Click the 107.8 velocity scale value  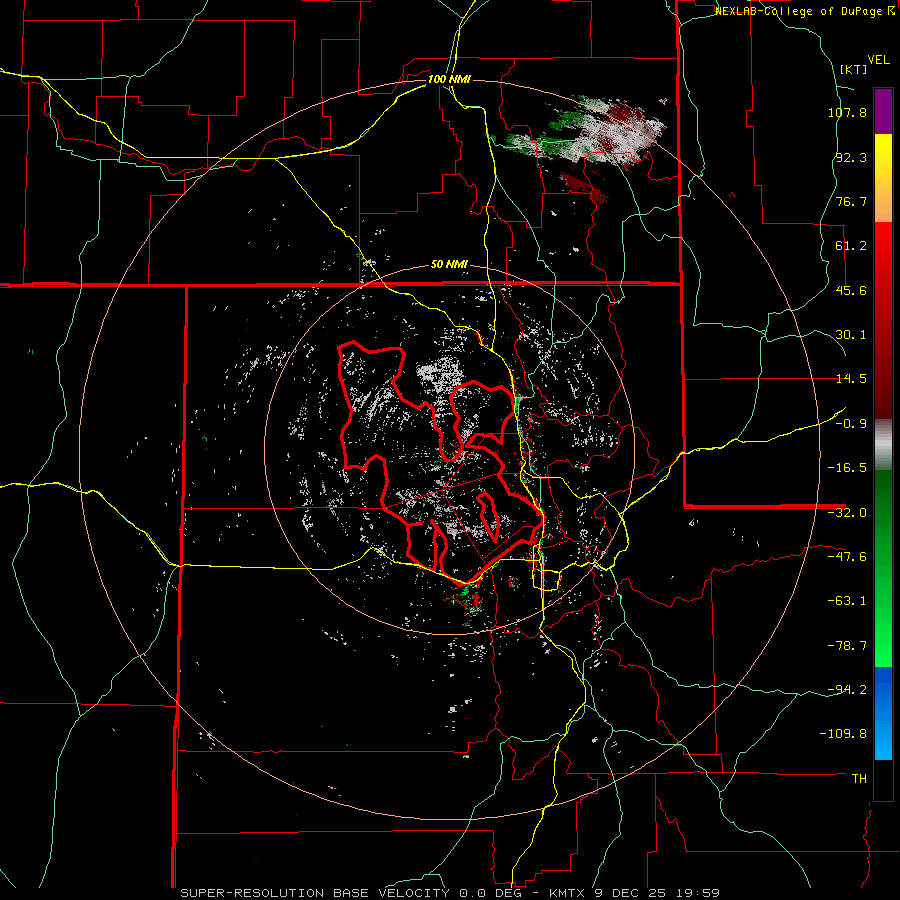click(x=847, y=112)
